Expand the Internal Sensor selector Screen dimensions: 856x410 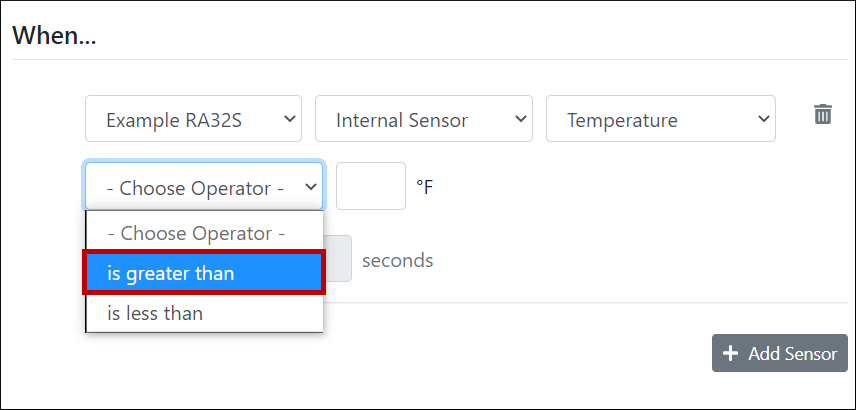[423, 120]
